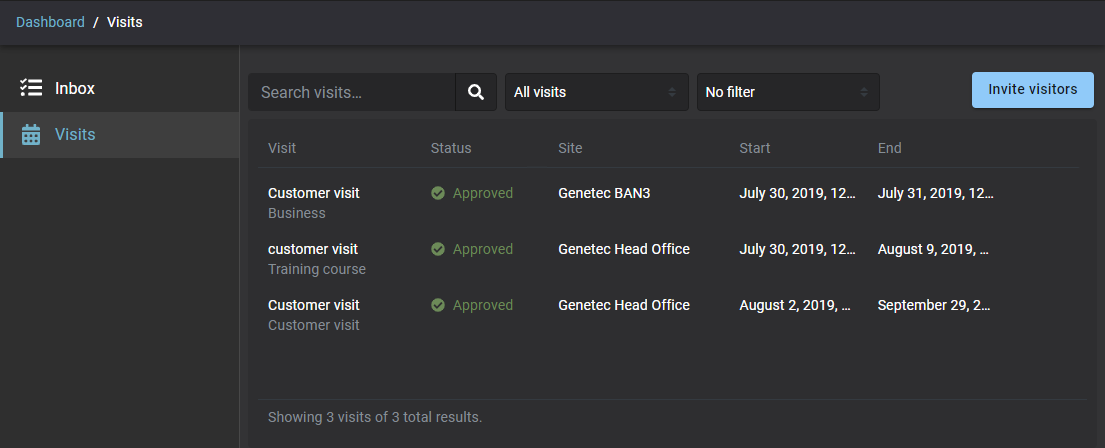This screenshot has height=448, width=1105.
Task: Open the All visits dropdown
Action: [596, 92]
